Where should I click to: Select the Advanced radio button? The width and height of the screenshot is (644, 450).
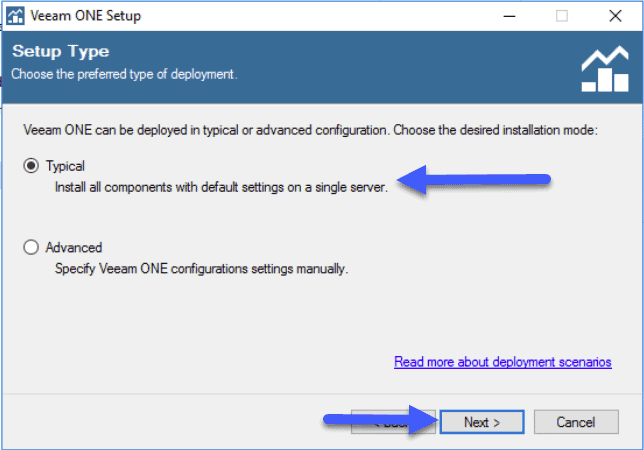31,247
